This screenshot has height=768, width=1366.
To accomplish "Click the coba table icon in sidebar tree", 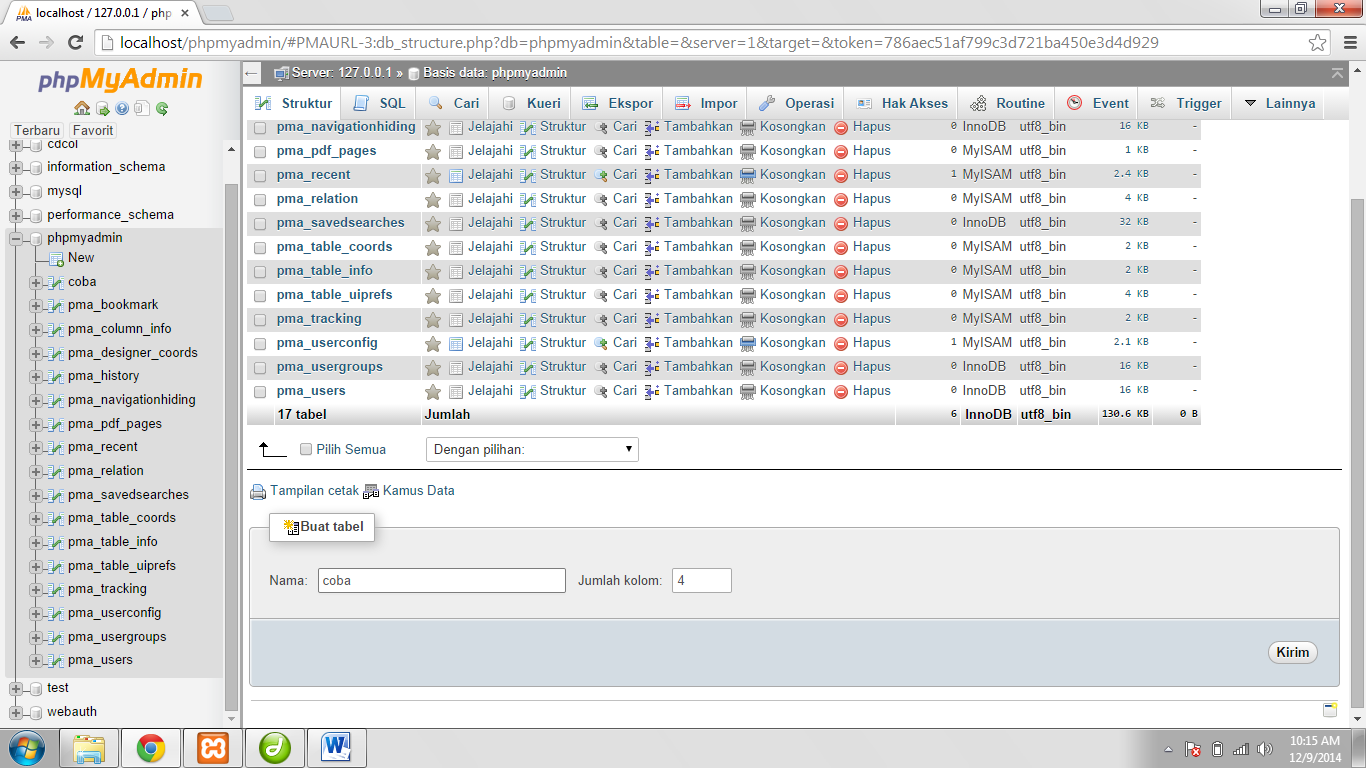I will pyautogui.click(x=56, y=282).
